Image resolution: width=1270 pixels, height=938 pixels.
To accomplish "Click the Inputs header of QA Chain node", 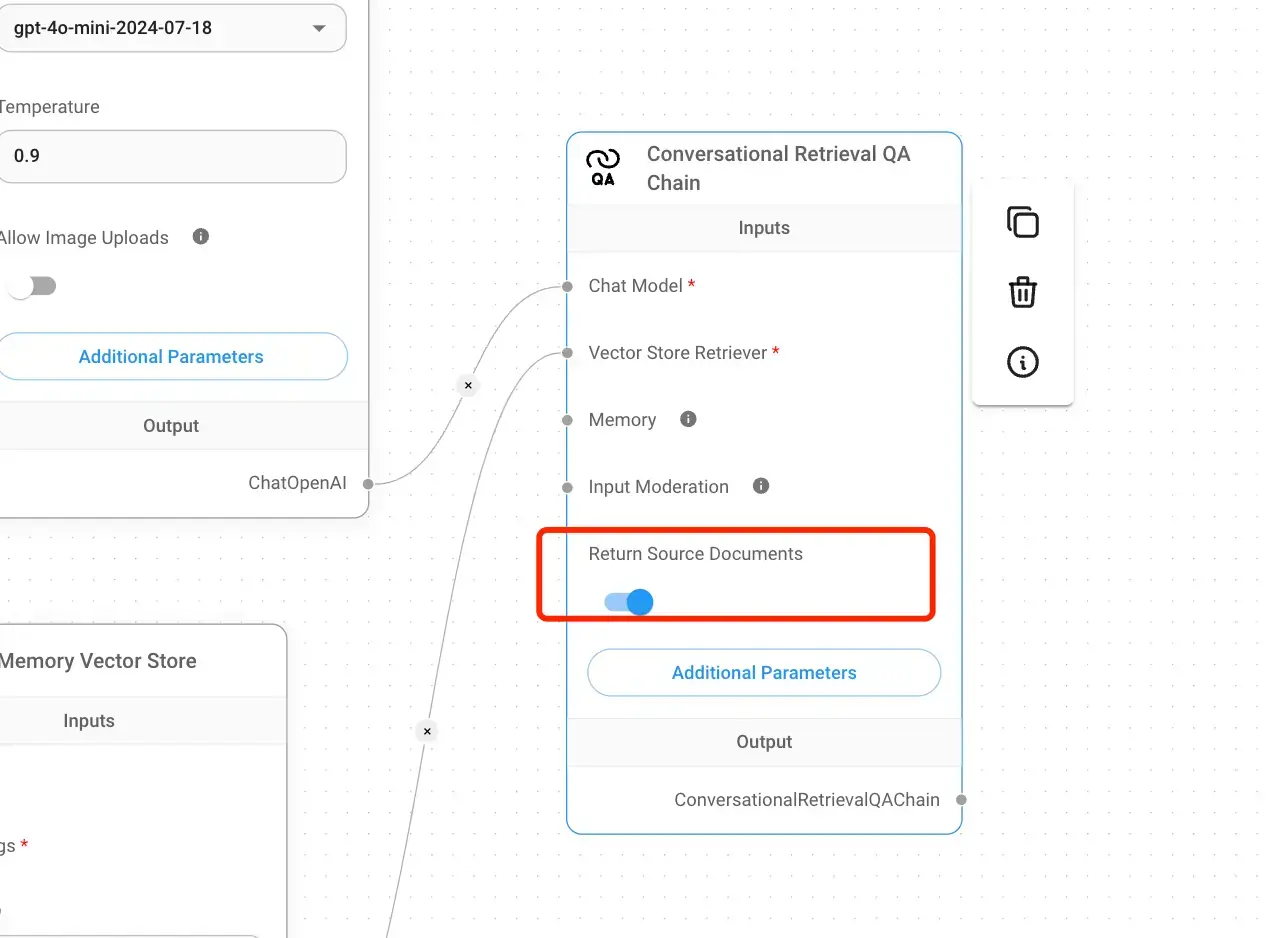I will [x=764, y=228].
